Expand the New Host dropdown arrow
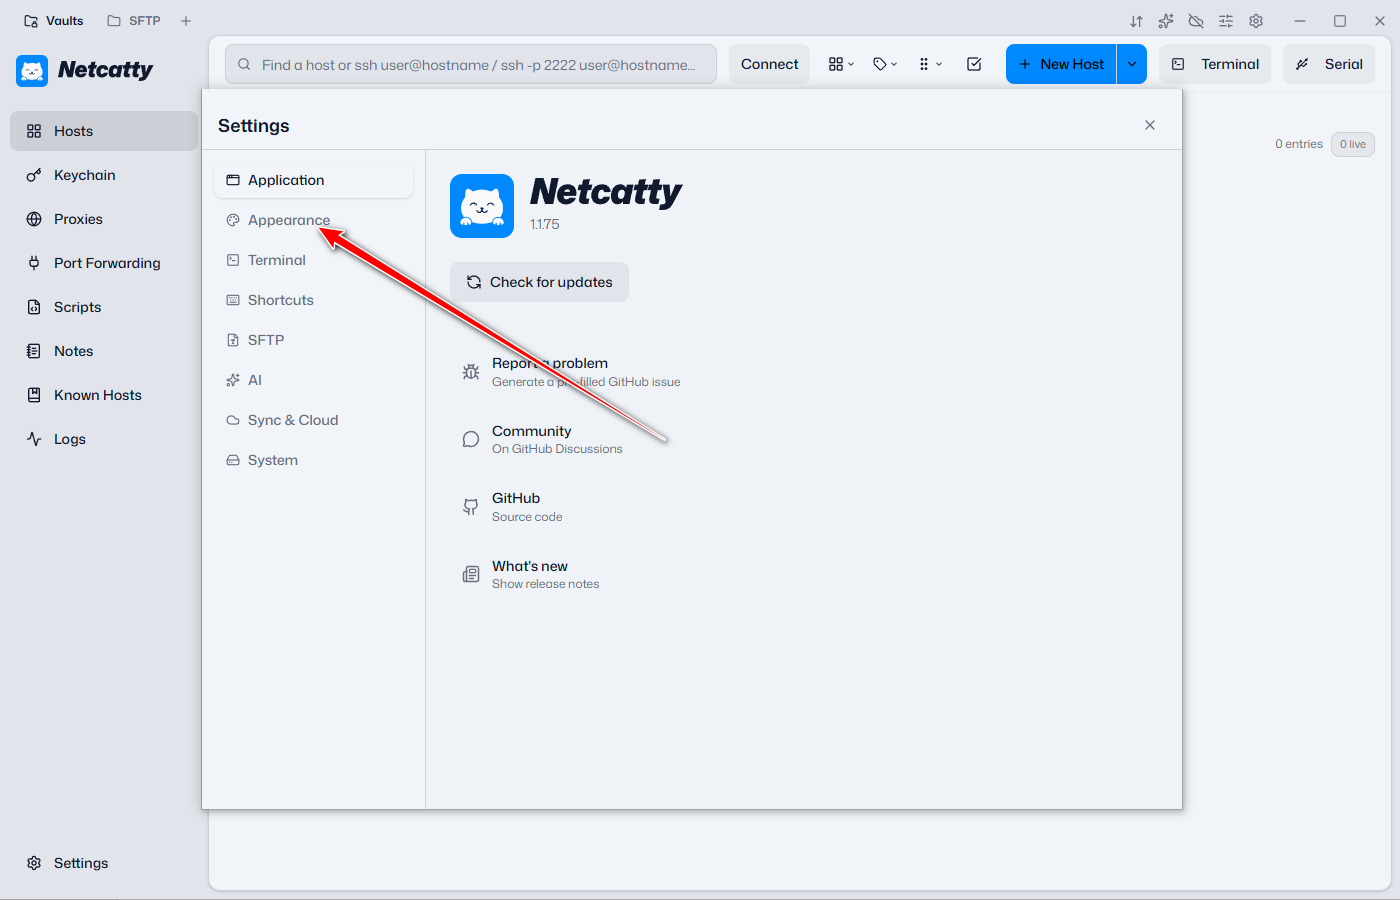1400x900 pixels. pyautogui.click(x=1132, y=64)
